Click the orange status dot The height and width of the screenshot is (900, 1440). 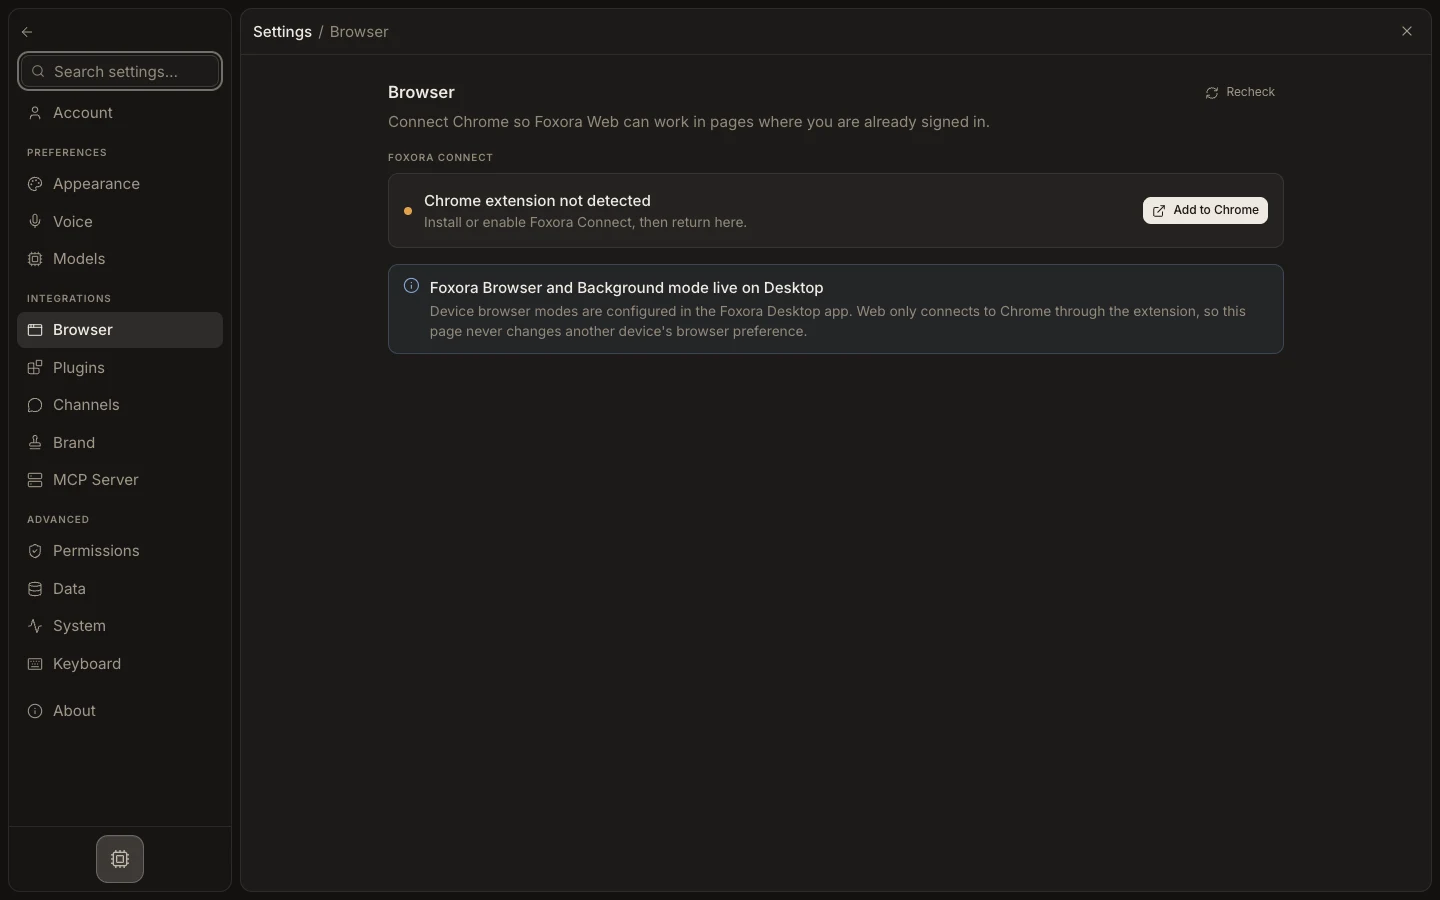[x=408, y=211]
